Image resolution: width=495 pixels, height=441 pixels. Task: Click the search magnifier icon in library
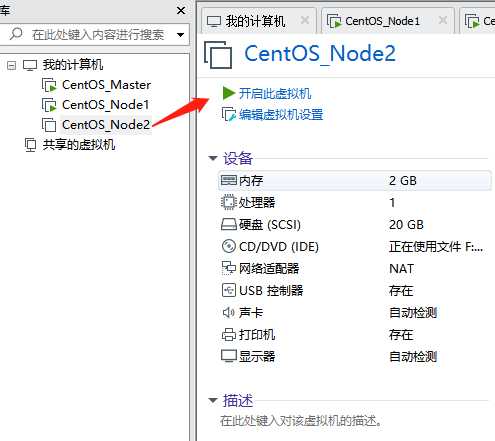coord(16,34)
